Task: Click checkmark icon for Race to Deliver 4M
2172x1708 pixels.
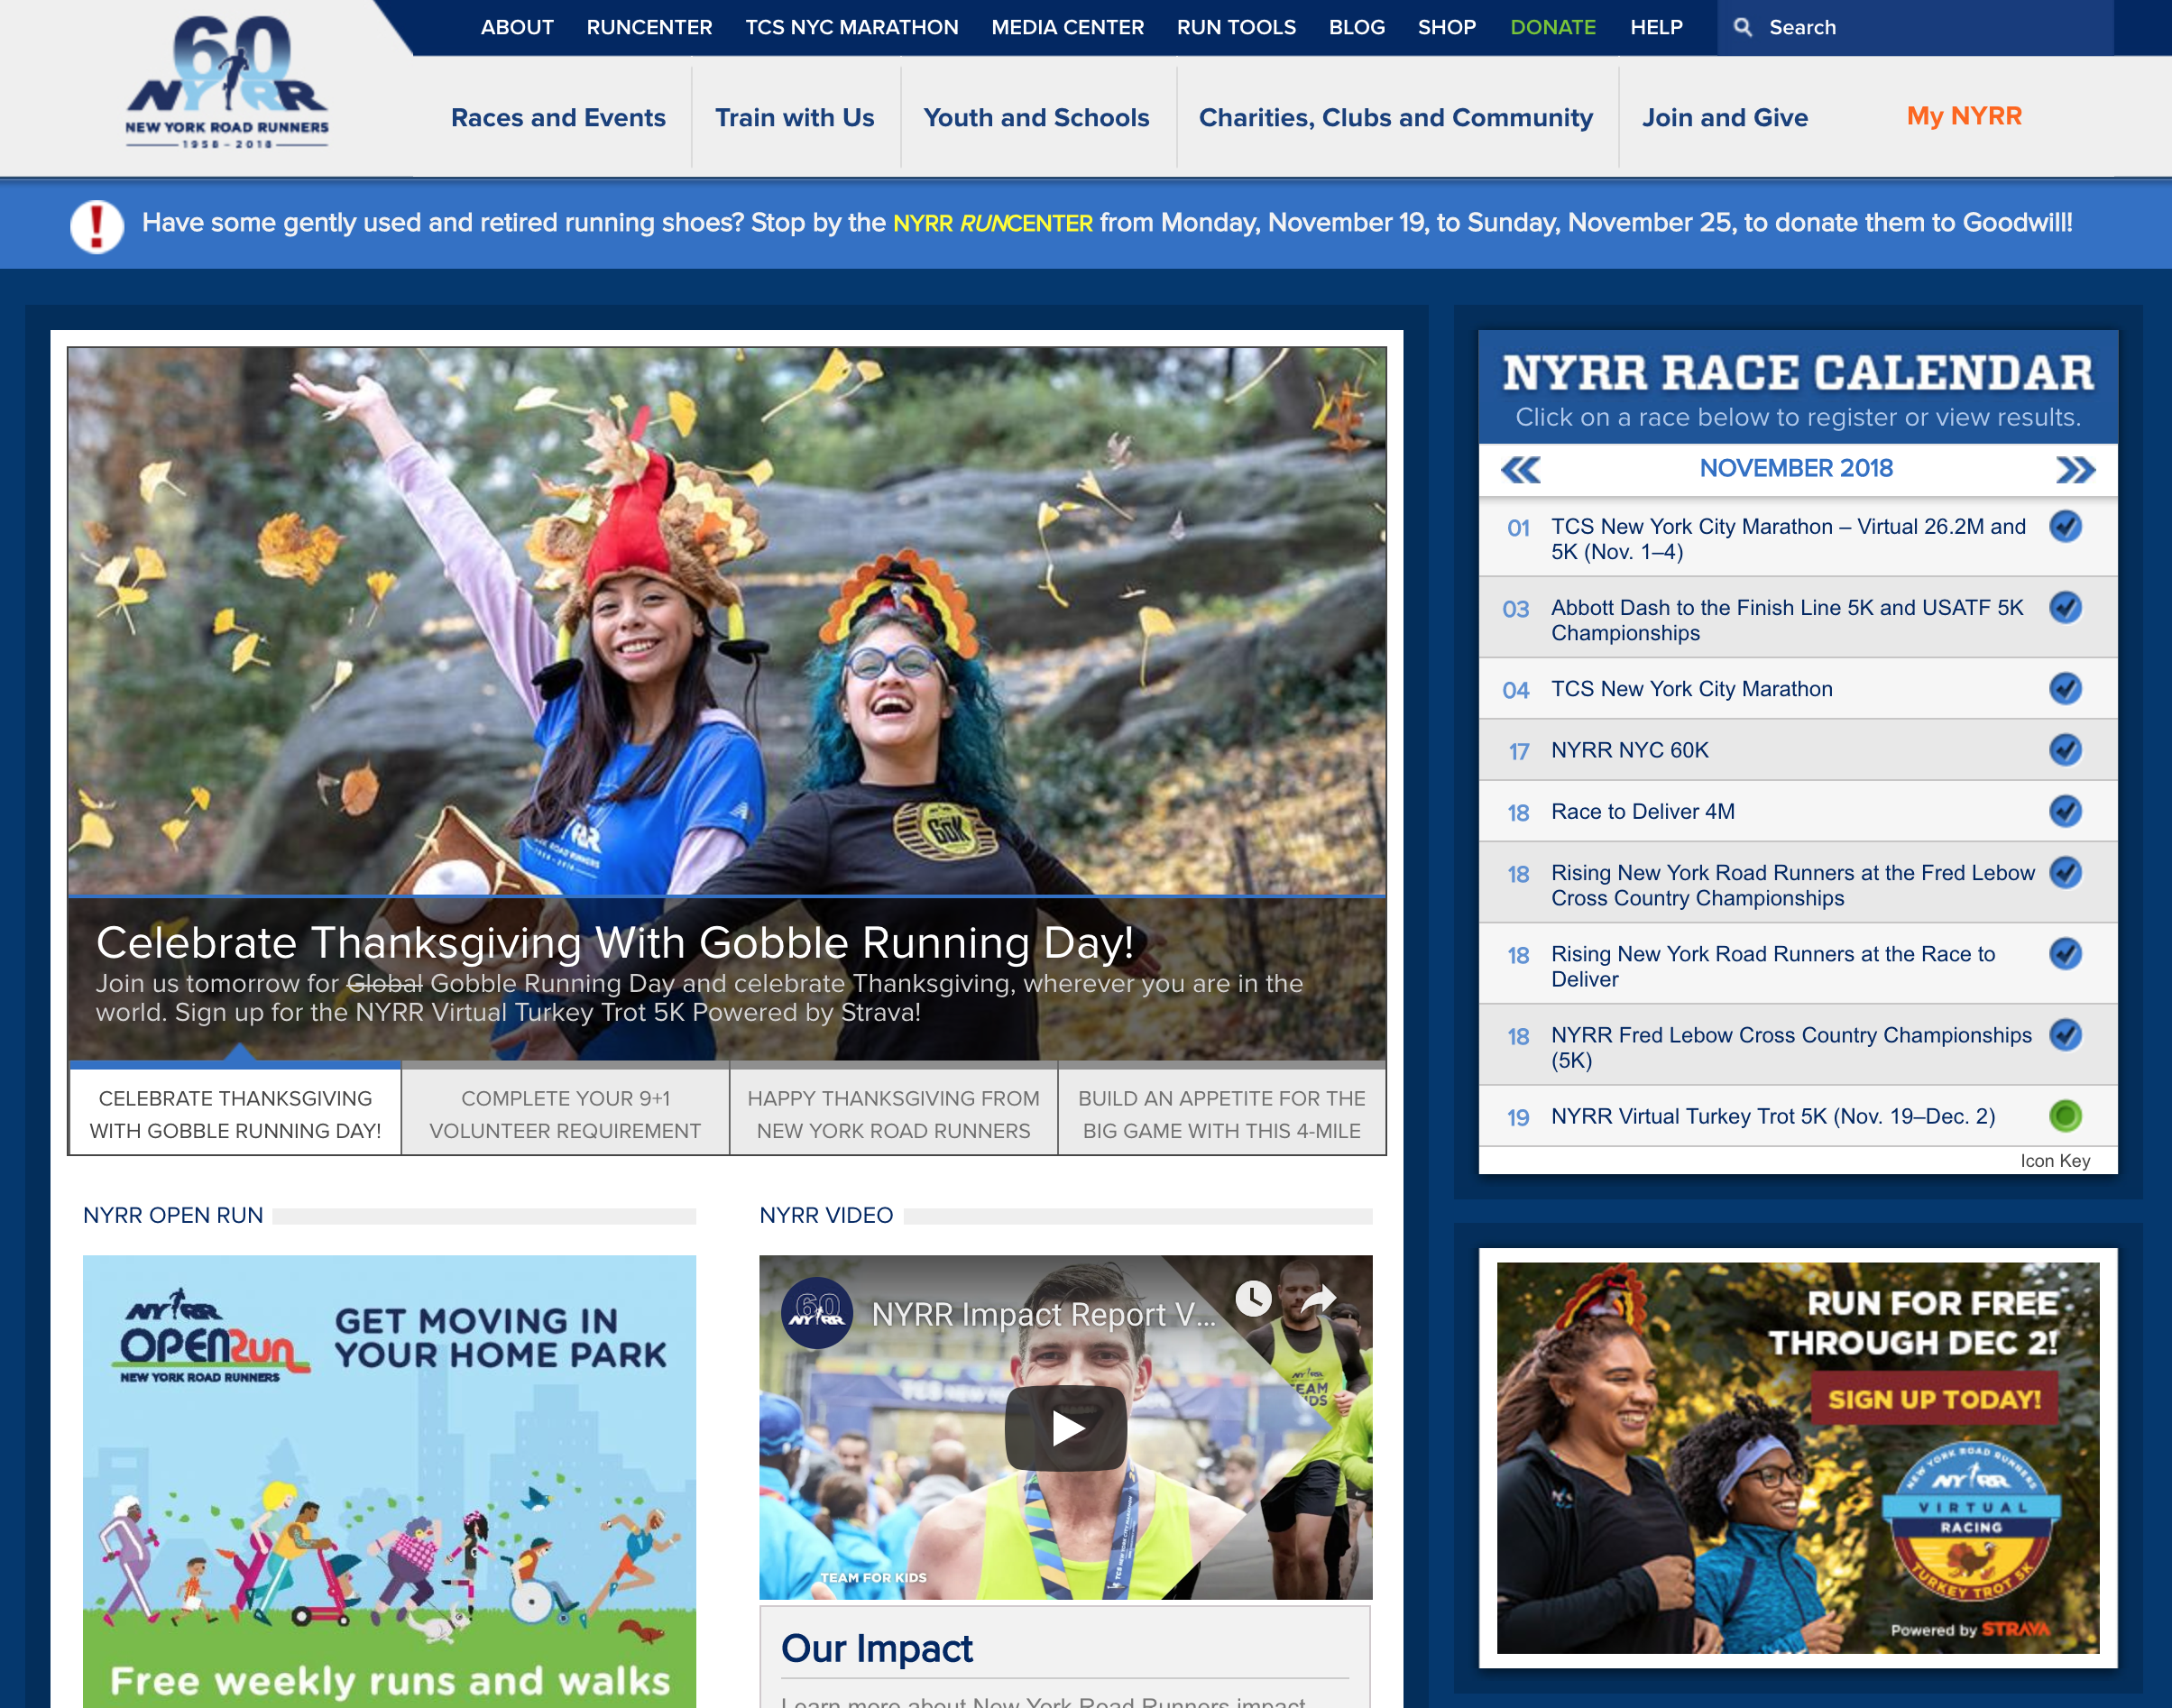Action: point(2065,810)
